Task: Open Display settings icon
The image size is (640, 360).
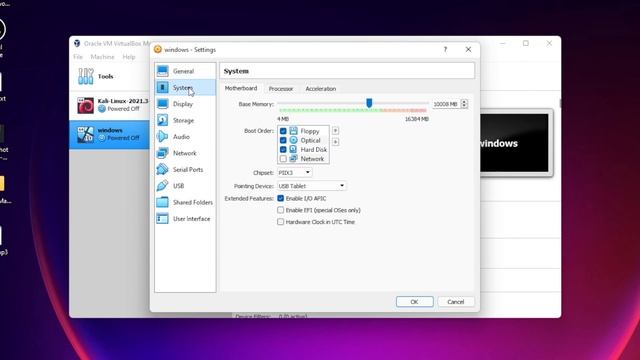Action: coord(162,104)
